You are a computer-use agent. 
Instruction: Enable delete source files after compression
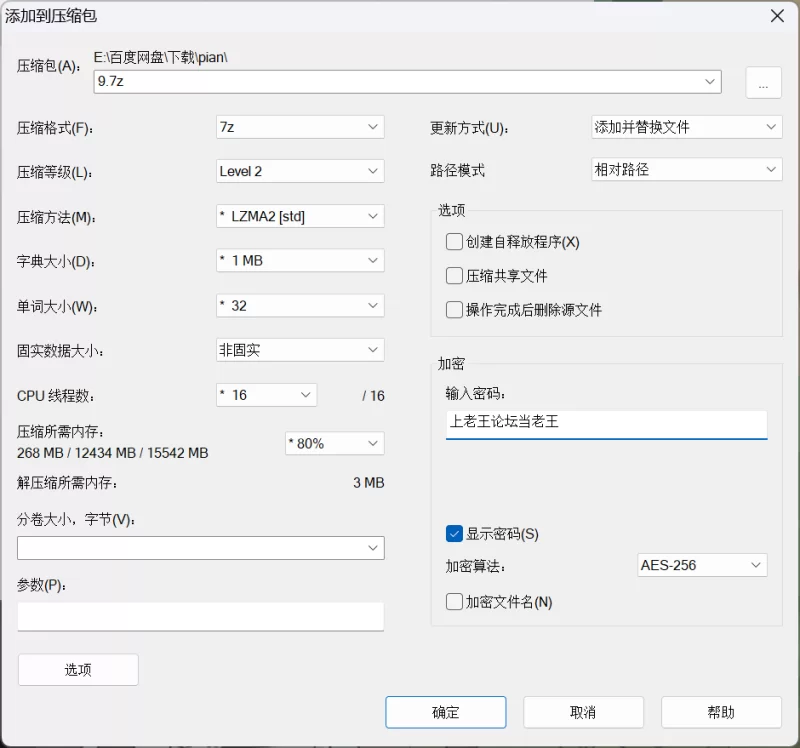pos(454,310)
